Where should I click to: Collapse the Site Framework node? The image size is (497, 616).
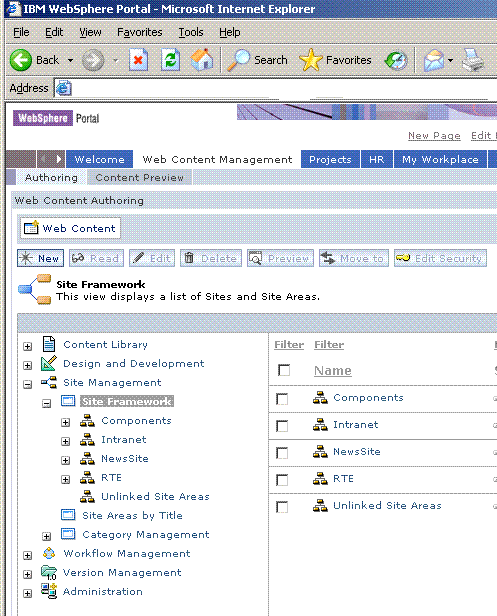pyautogui.click(x=46, y=403)
